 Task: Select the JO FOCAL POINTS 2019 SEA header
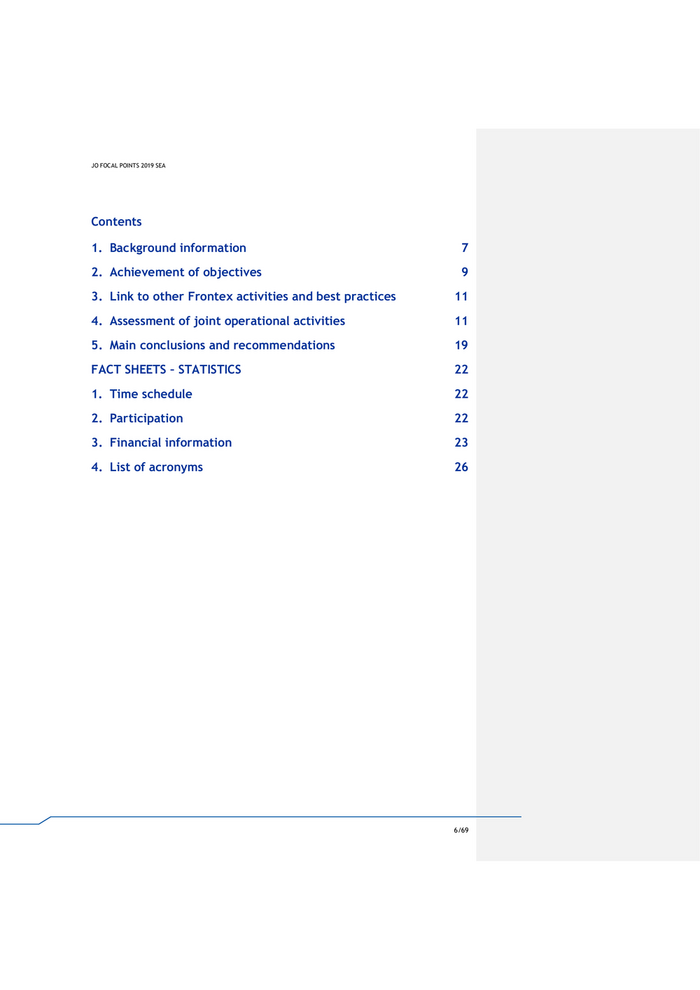128,166
